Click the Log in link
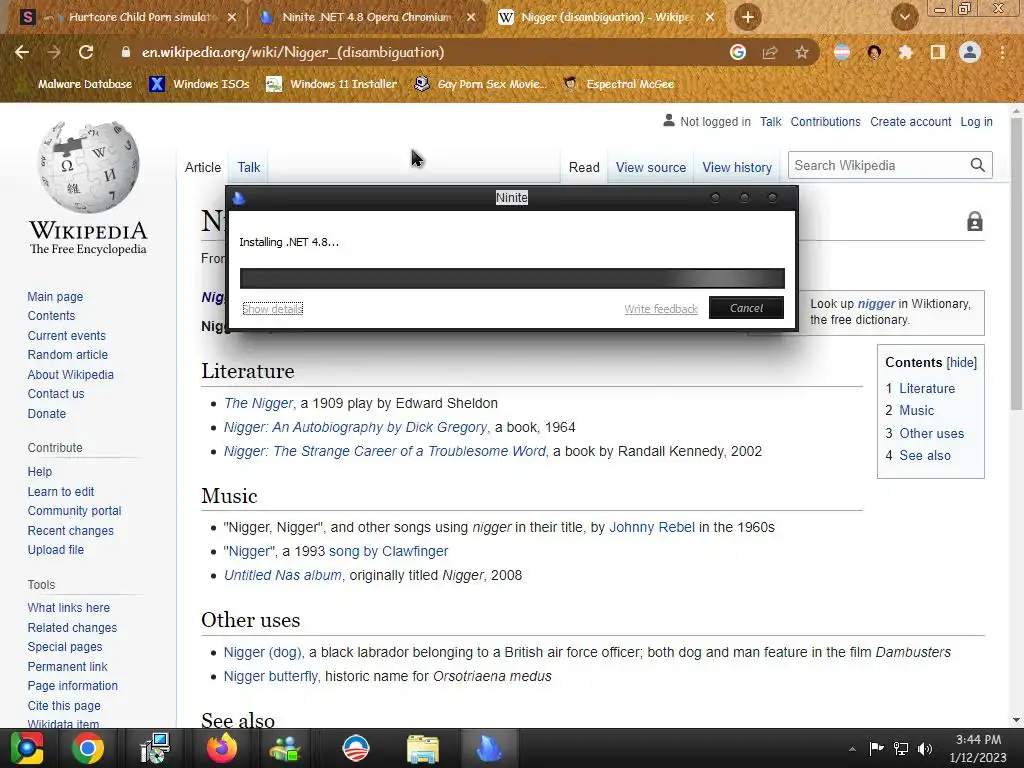This screenshot has width=1024, height=768. (x=976, y=121)
